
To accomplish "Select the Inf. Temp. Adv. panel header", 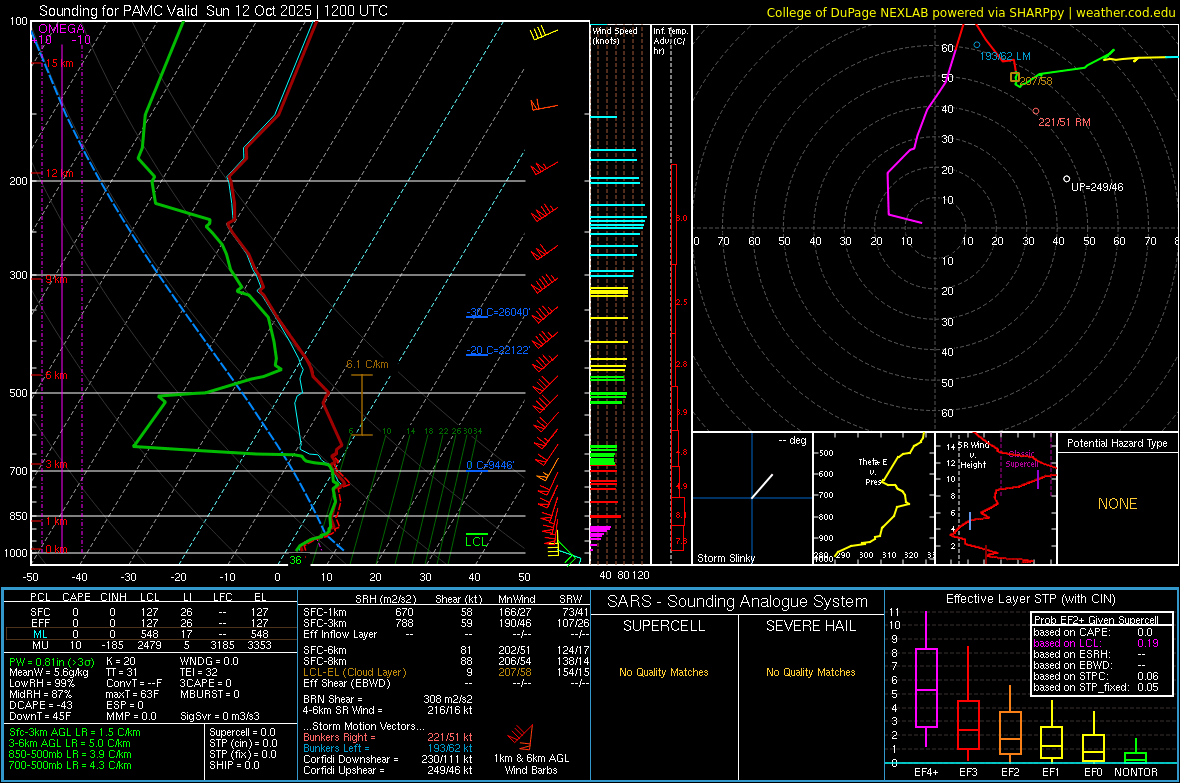I will click(670, 41).
